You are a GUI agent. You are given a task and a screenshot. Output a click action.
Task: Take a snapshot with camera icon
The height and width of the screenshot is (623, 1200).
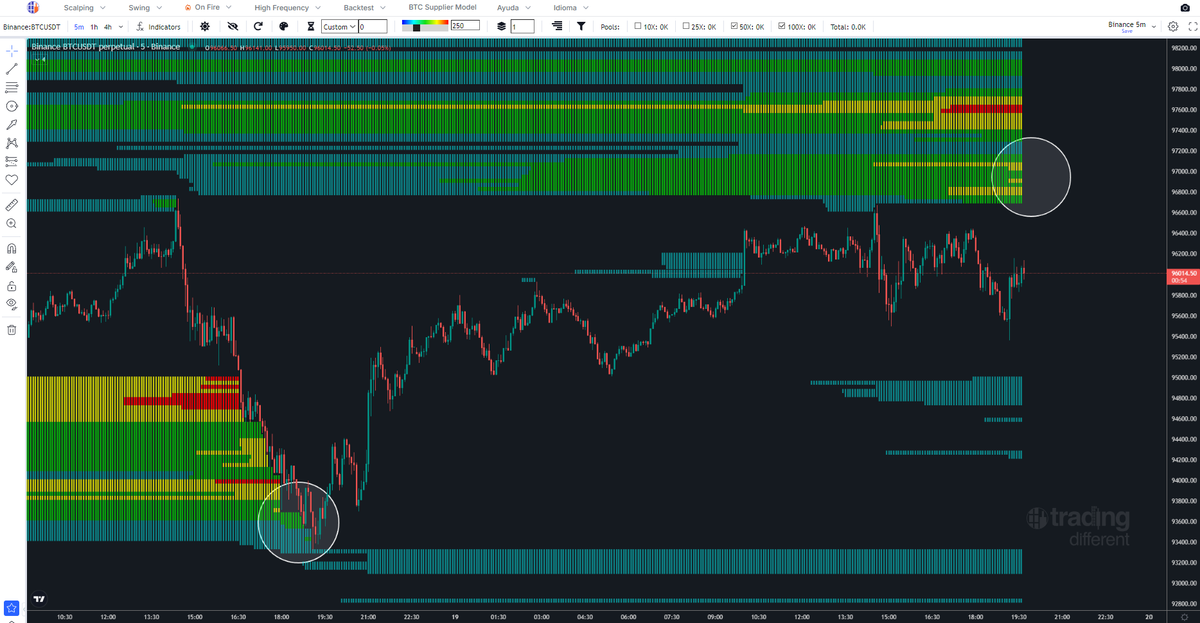(x=1185, y=8)
